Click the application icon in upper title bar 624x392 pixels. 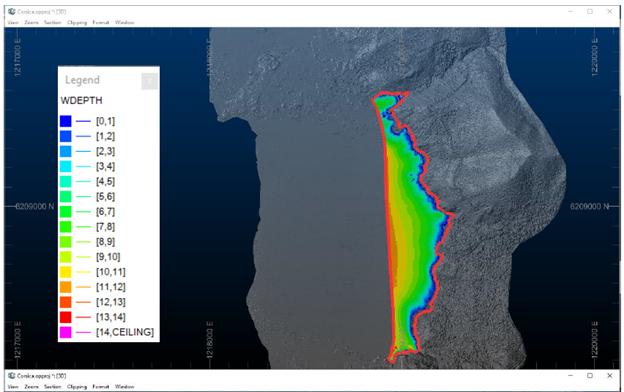pyautogui.click(x=12, y=12)
